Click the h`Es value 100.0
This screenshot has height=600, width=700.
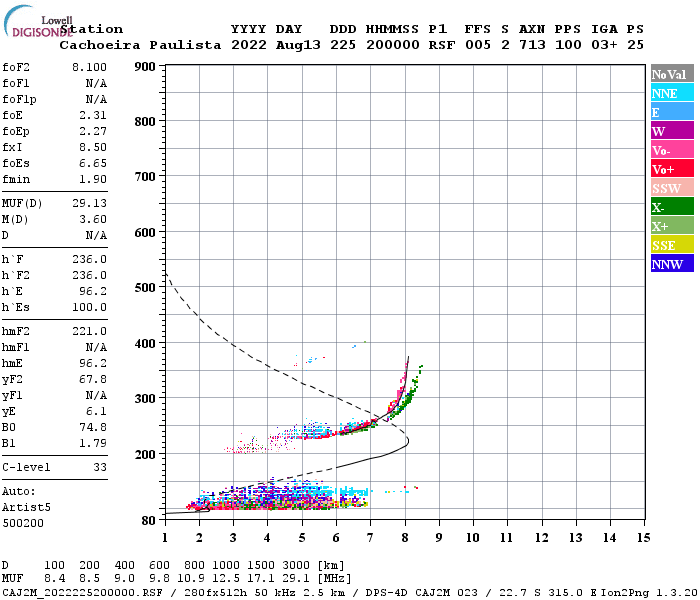89,308
